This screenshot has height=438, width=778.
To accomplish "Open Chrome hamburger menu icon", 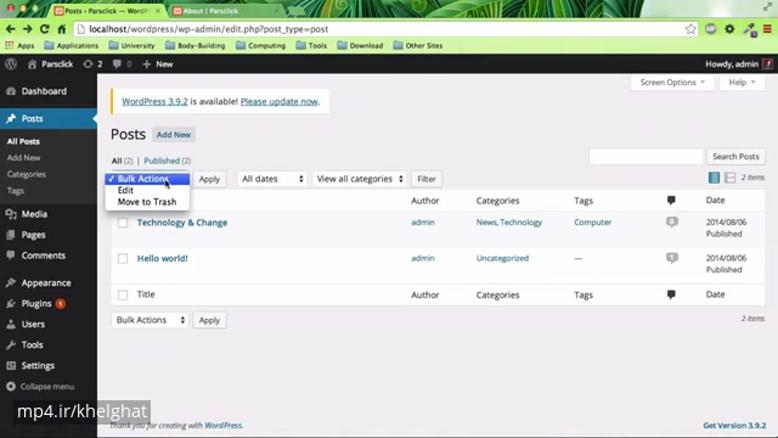I will (767, 29).
